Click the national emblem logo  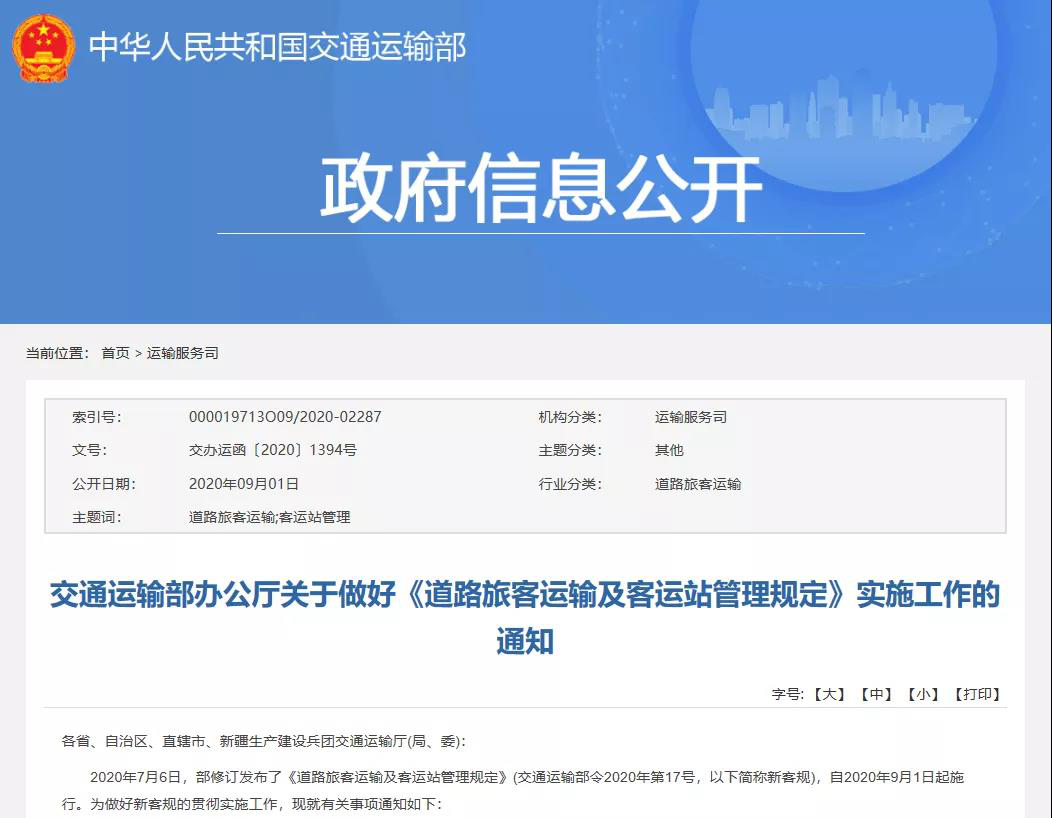click(43, 48)
